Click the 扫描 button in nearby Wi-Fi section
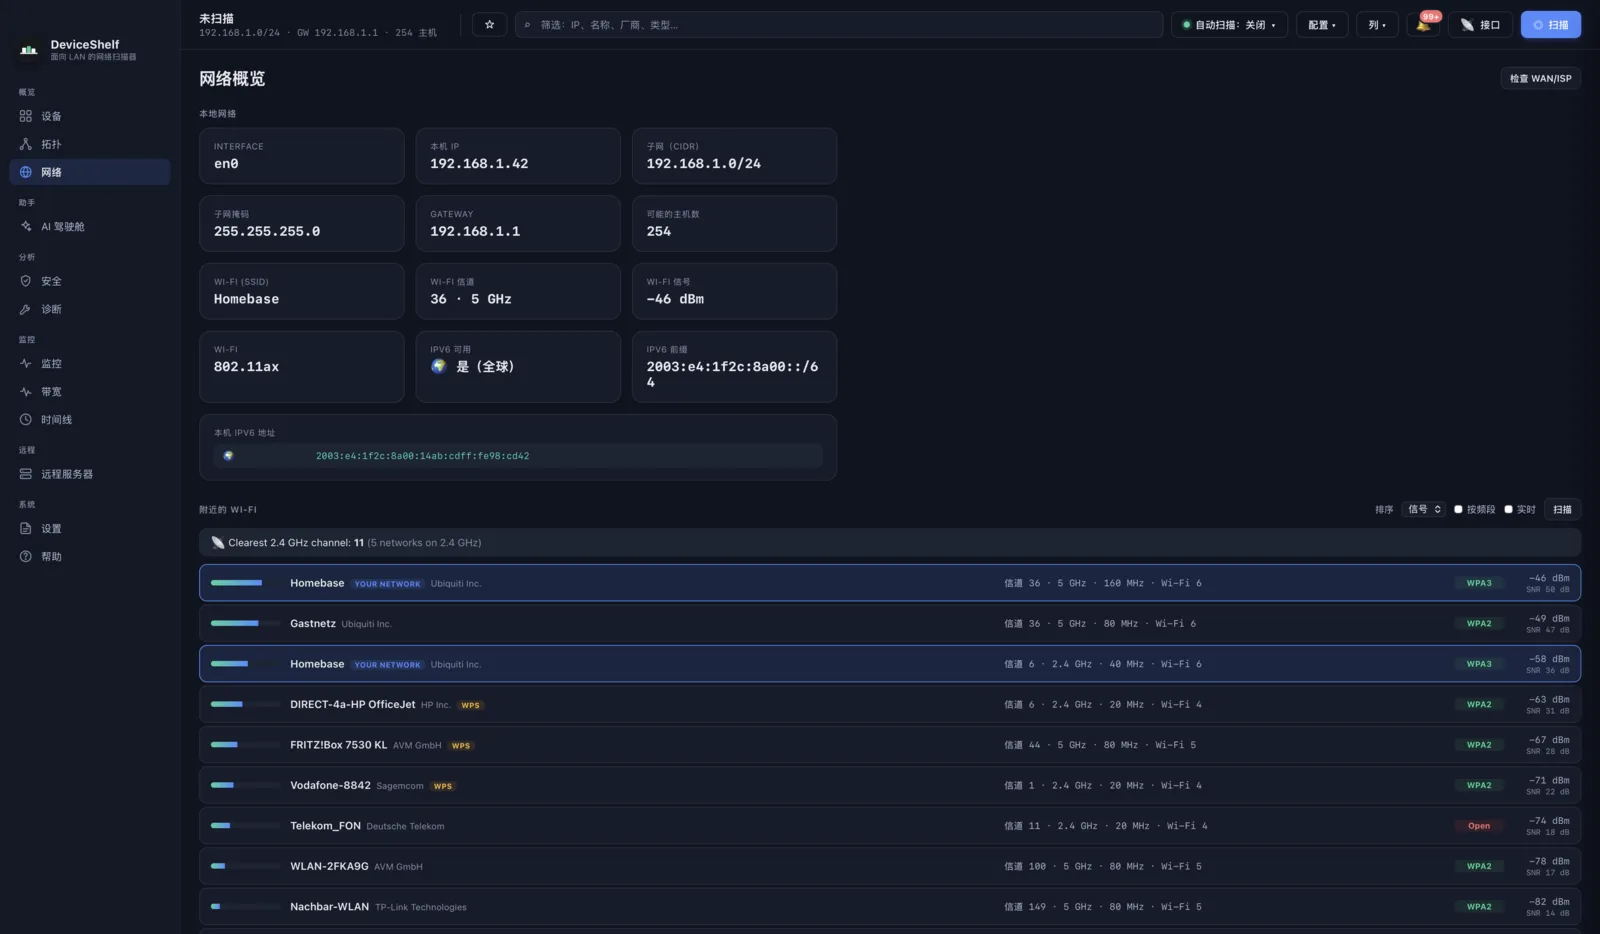1600x934 pixels. (1562, 510)
